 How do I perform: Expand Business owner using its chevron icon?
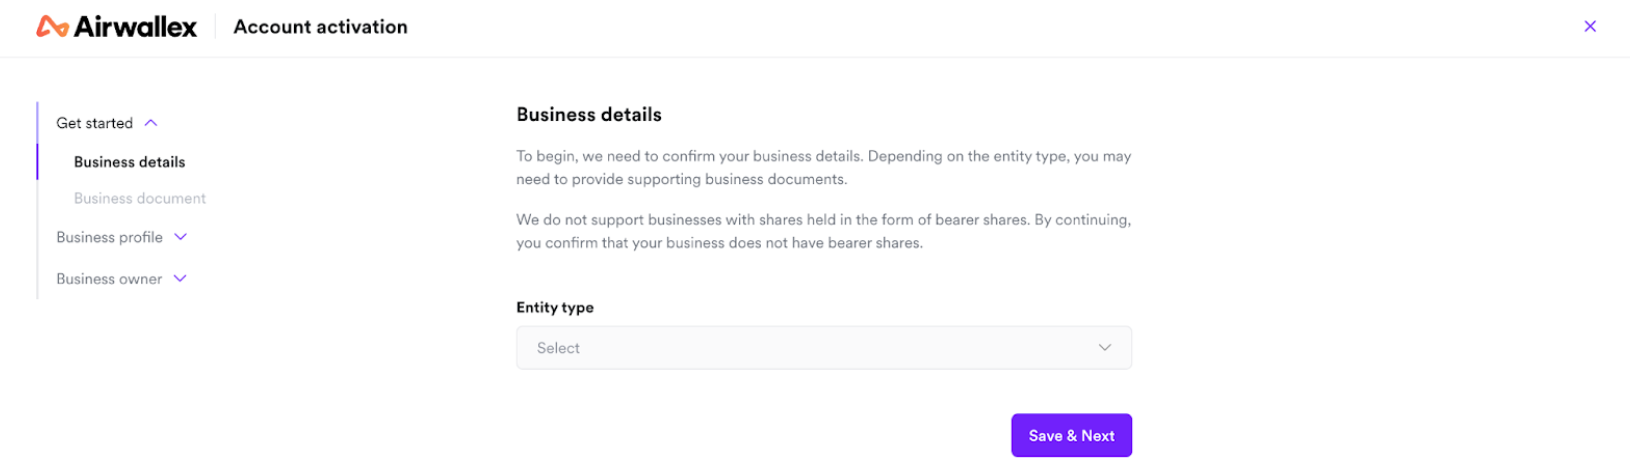(x=180, y=279)
